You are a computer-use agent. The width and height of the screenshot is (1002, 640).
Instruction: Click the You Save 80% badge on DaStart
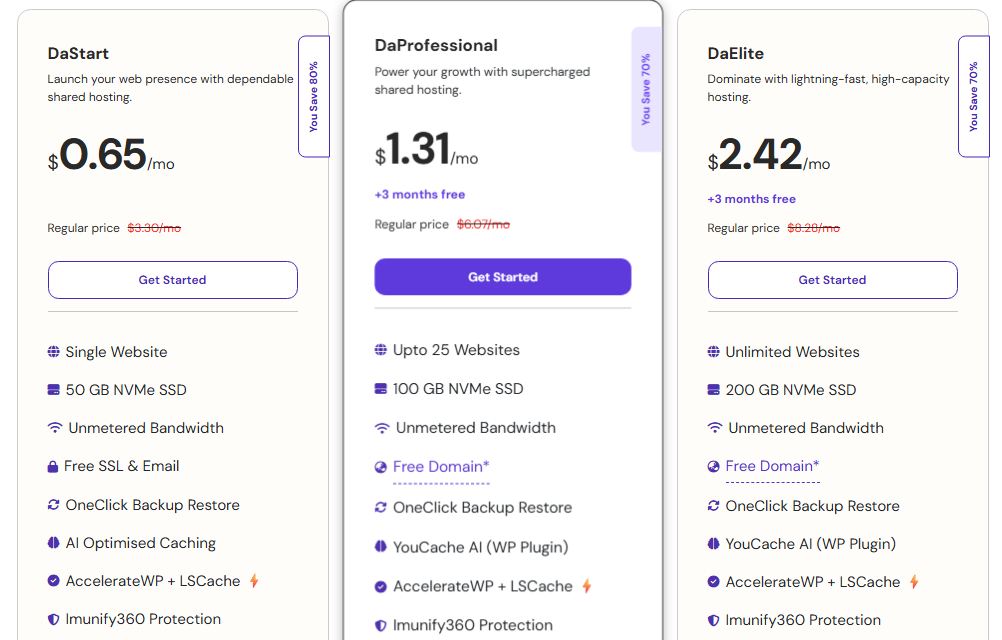click(314, 95)
